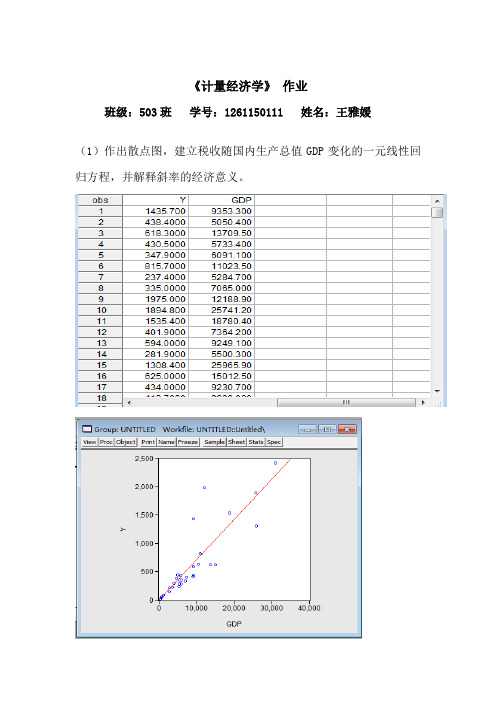Viewport: 496px width, 702px height.
Task: Select row header for observation 10
Action: 100,310
